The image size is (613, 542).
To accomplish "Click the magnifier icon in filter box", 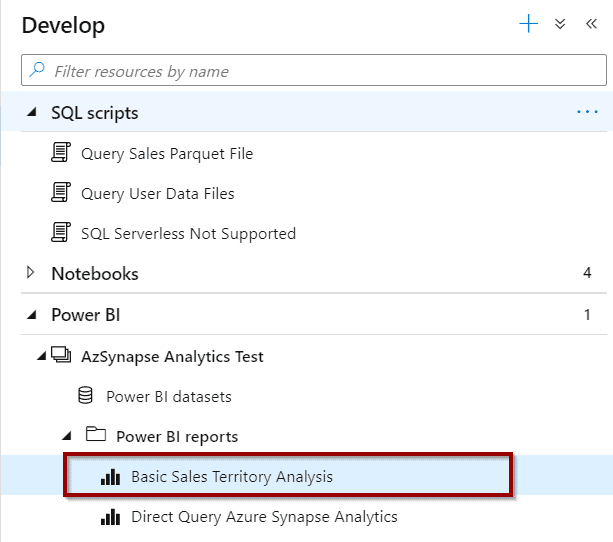I will (x=37, y=70).
